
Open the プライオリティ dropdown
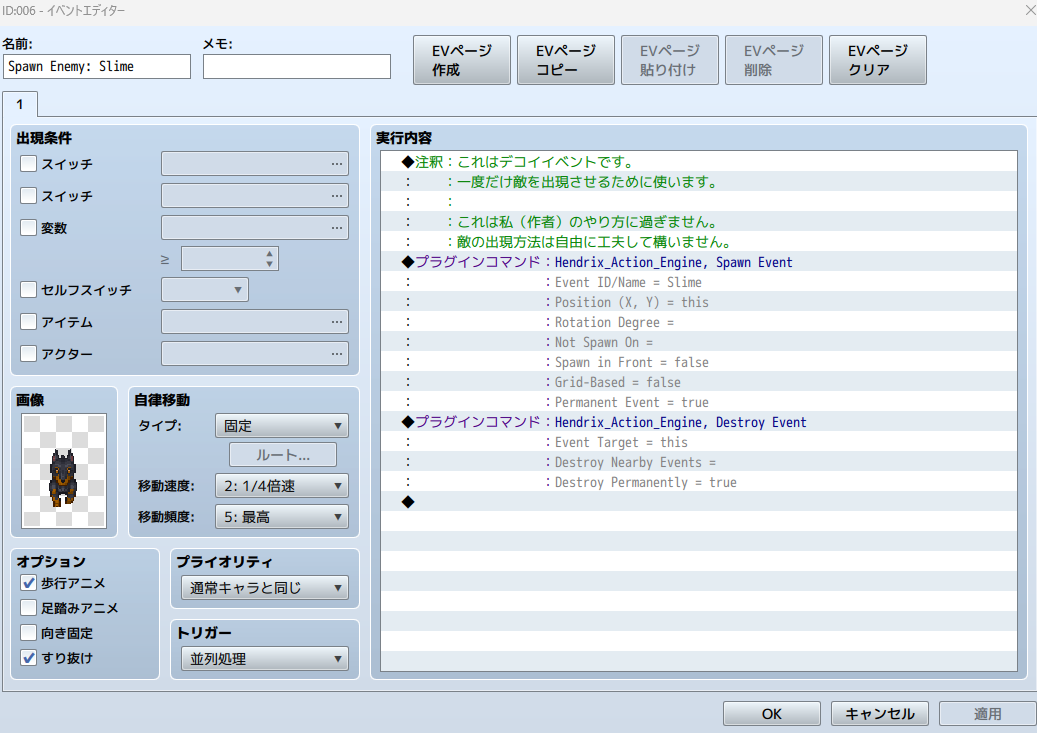coord(264,587)
